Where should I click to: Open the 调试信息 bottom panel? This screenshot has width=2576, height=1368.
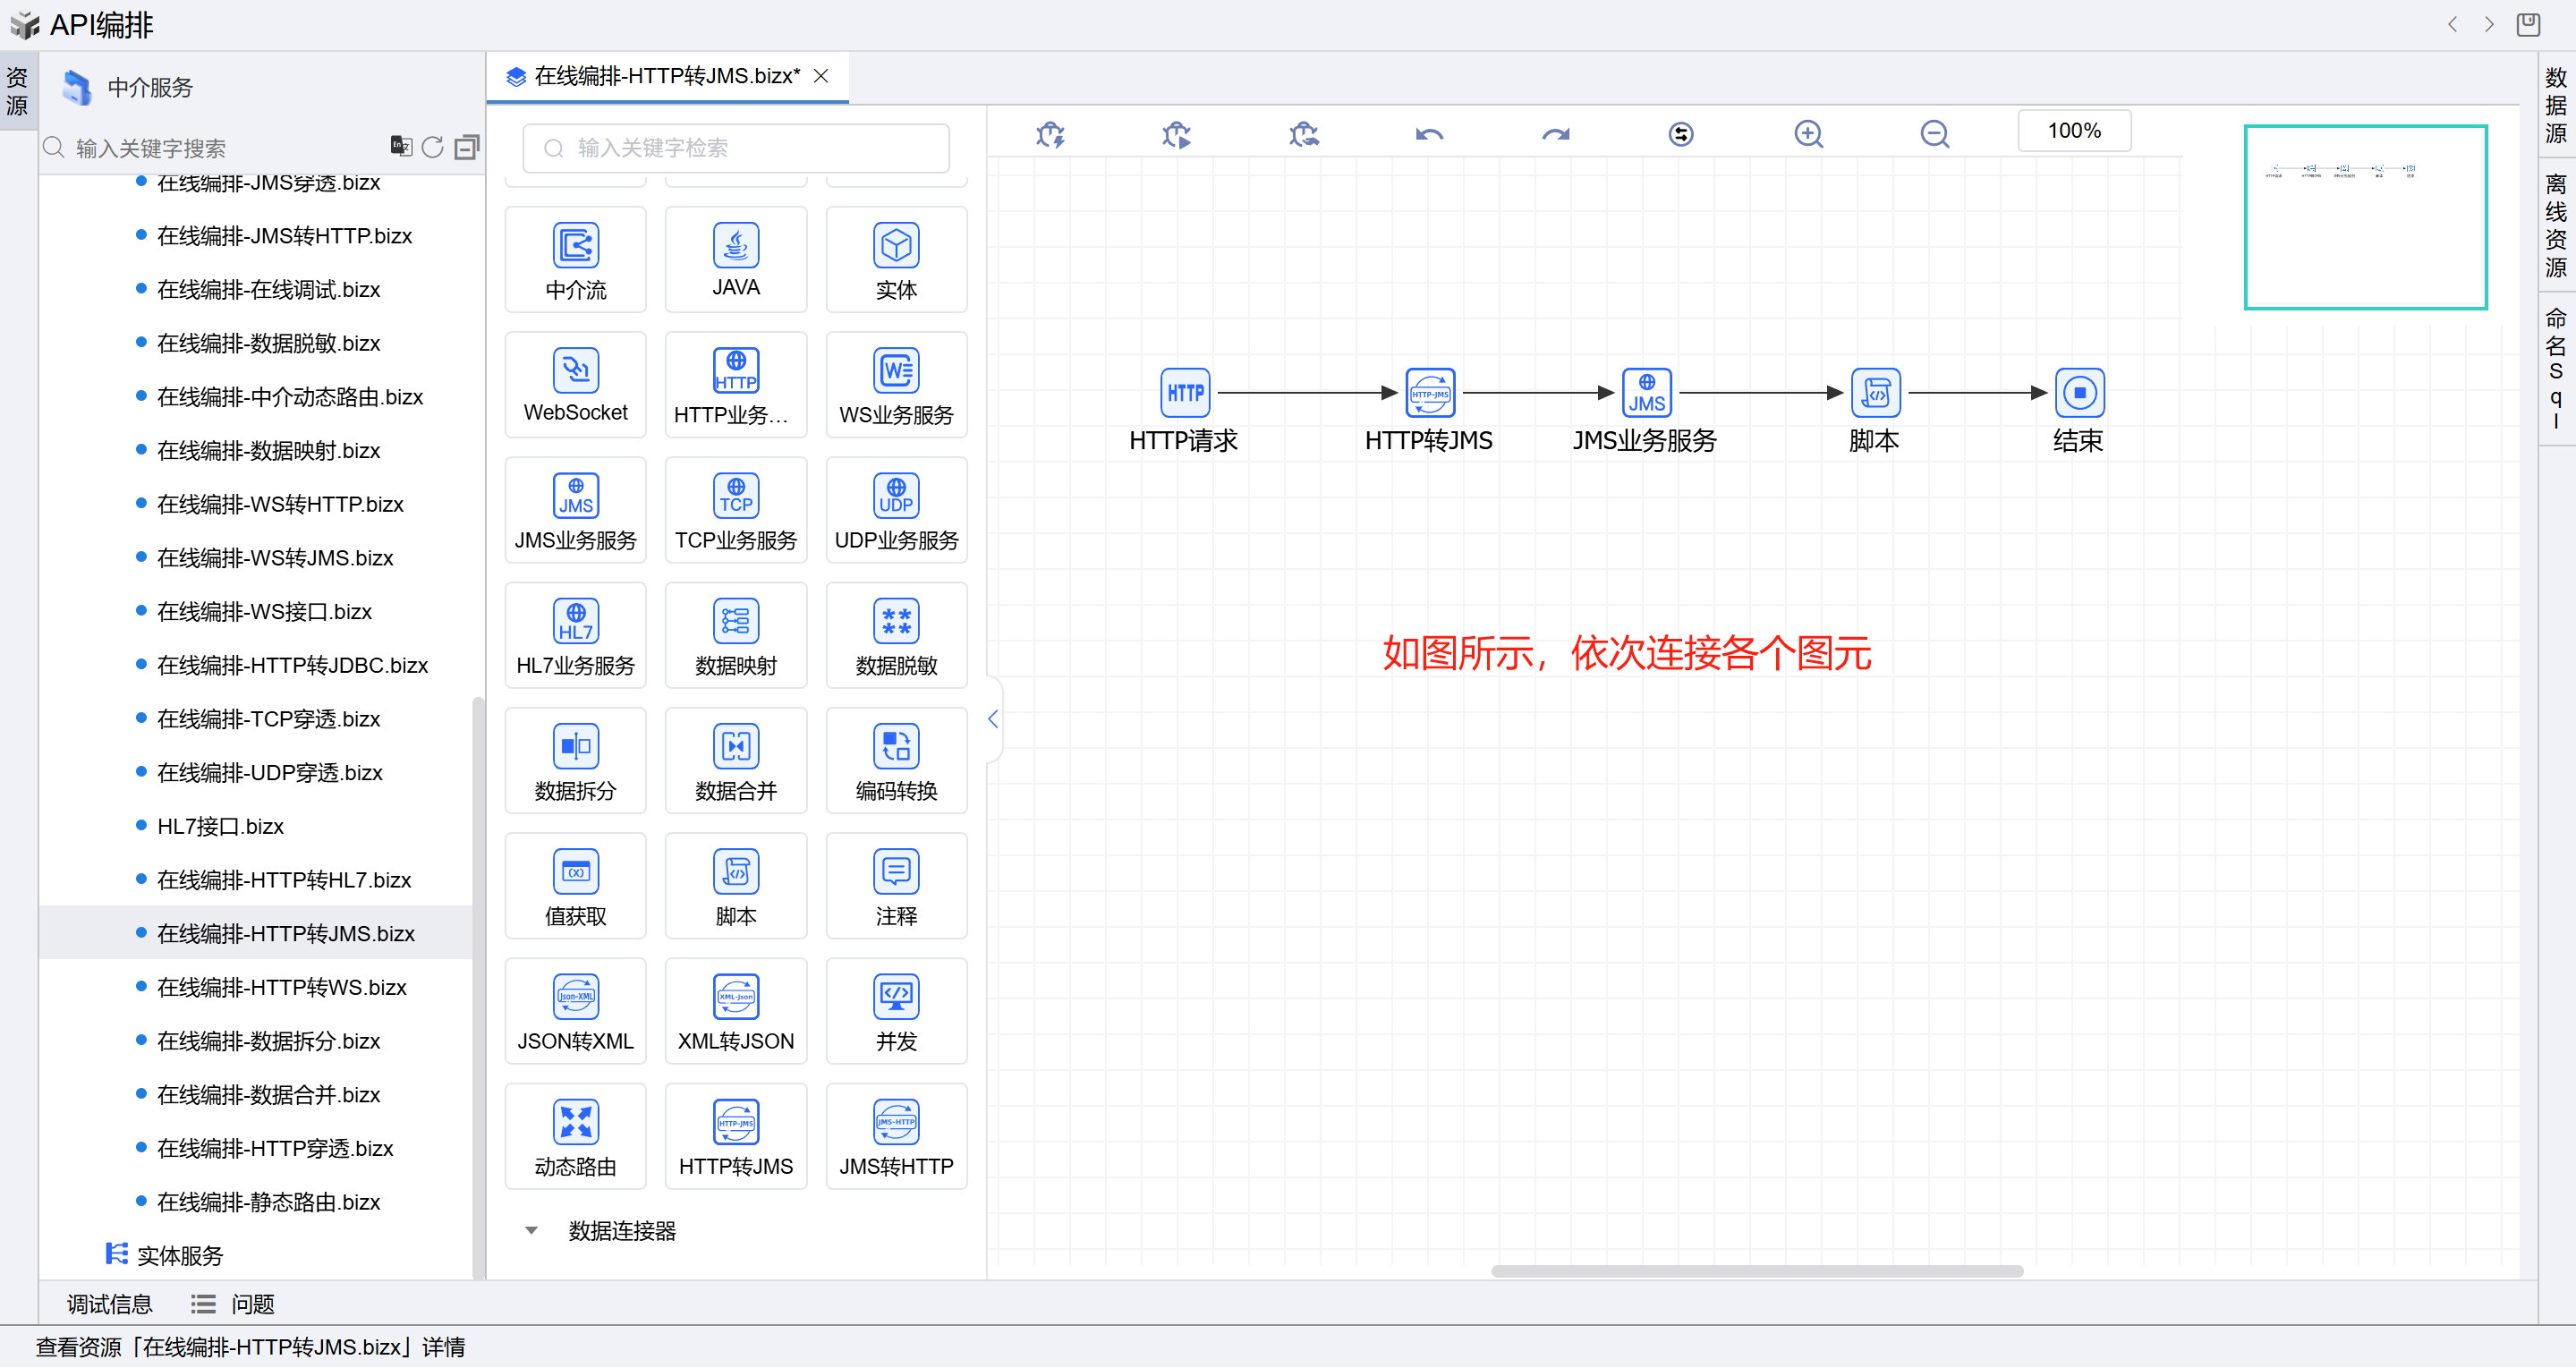coord(109,1304)
